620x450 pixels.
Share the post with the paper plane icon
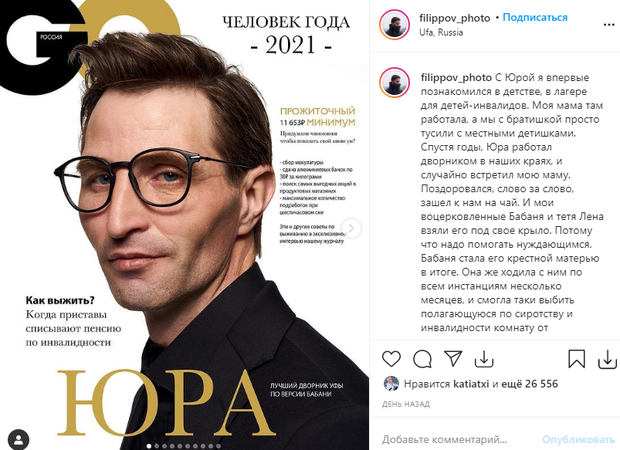point(453,359)
